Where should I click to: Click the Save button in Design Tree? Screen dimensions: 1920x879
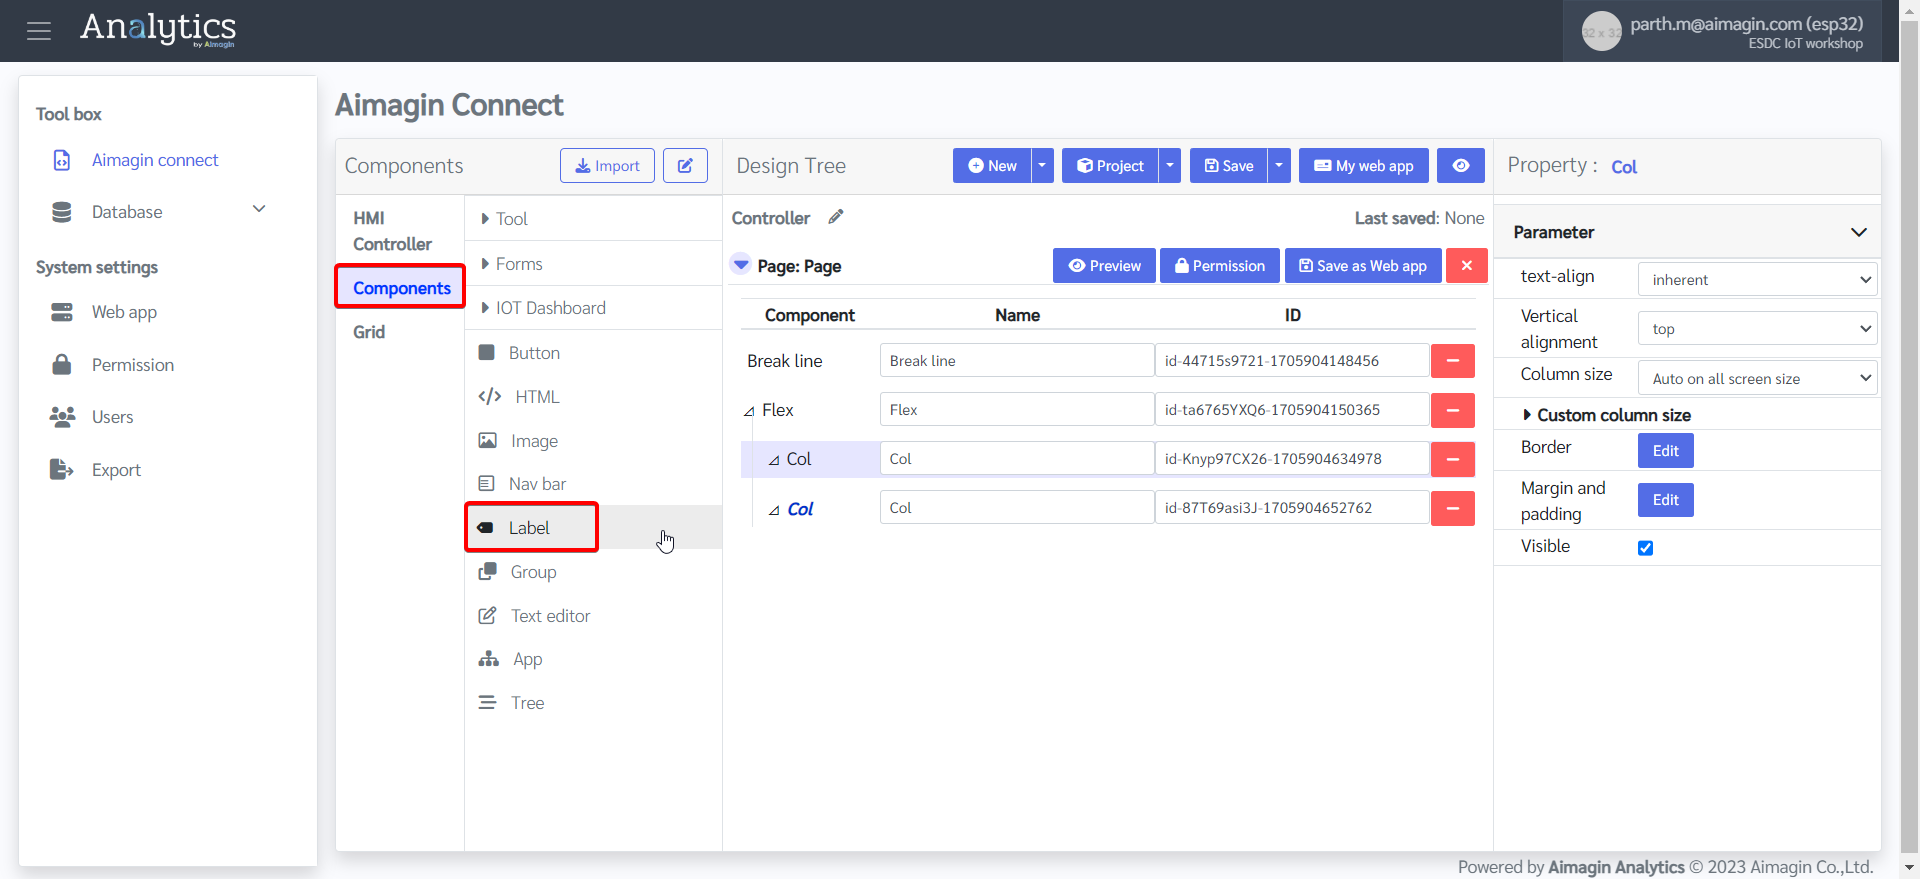(1229, 166)
